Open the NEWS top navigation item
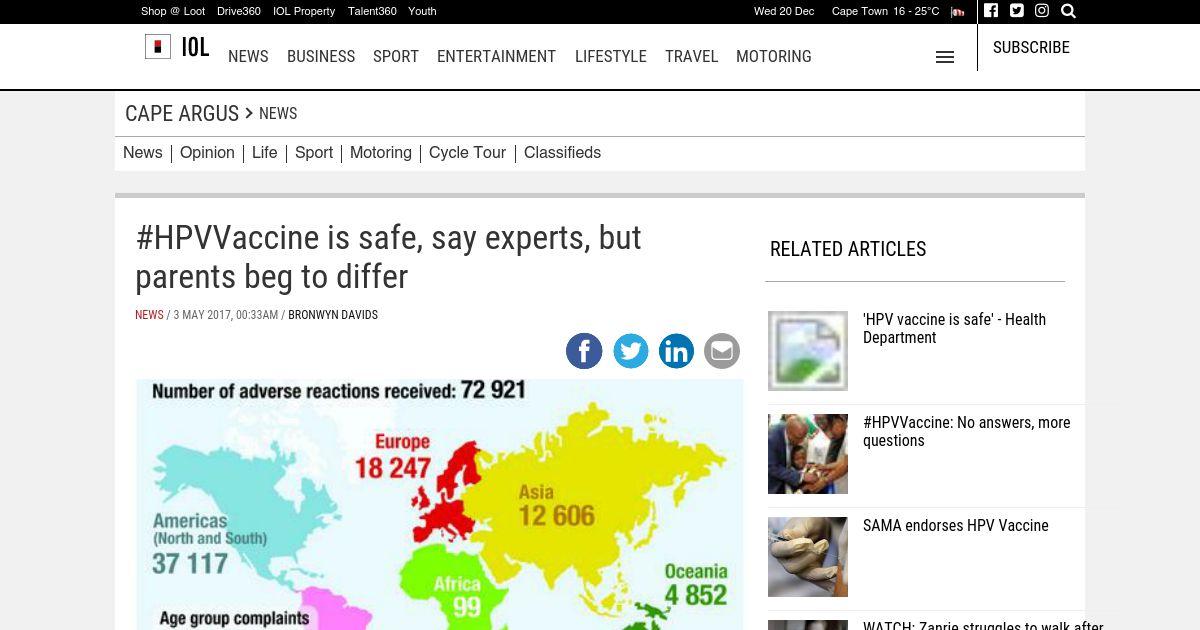 [248, 57]
